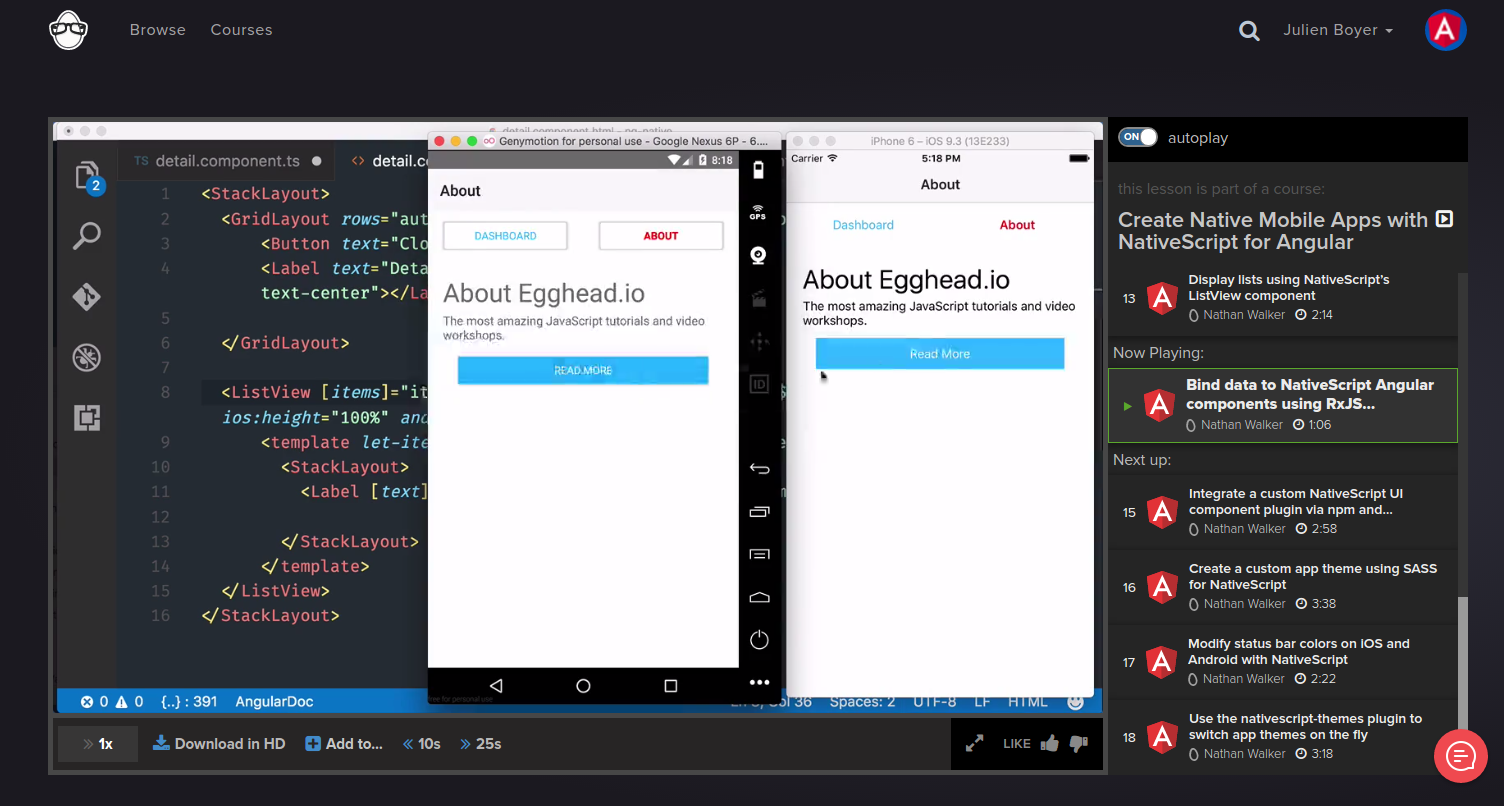1504x806 pixels.
Task: Click the thumbs down dislike icon
Action: click(1078, 743)
